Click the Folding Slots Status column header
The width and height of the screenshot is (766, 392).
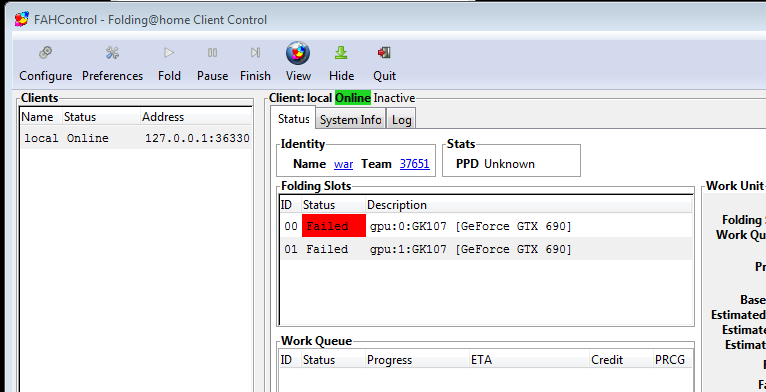(x=333, y=205)
